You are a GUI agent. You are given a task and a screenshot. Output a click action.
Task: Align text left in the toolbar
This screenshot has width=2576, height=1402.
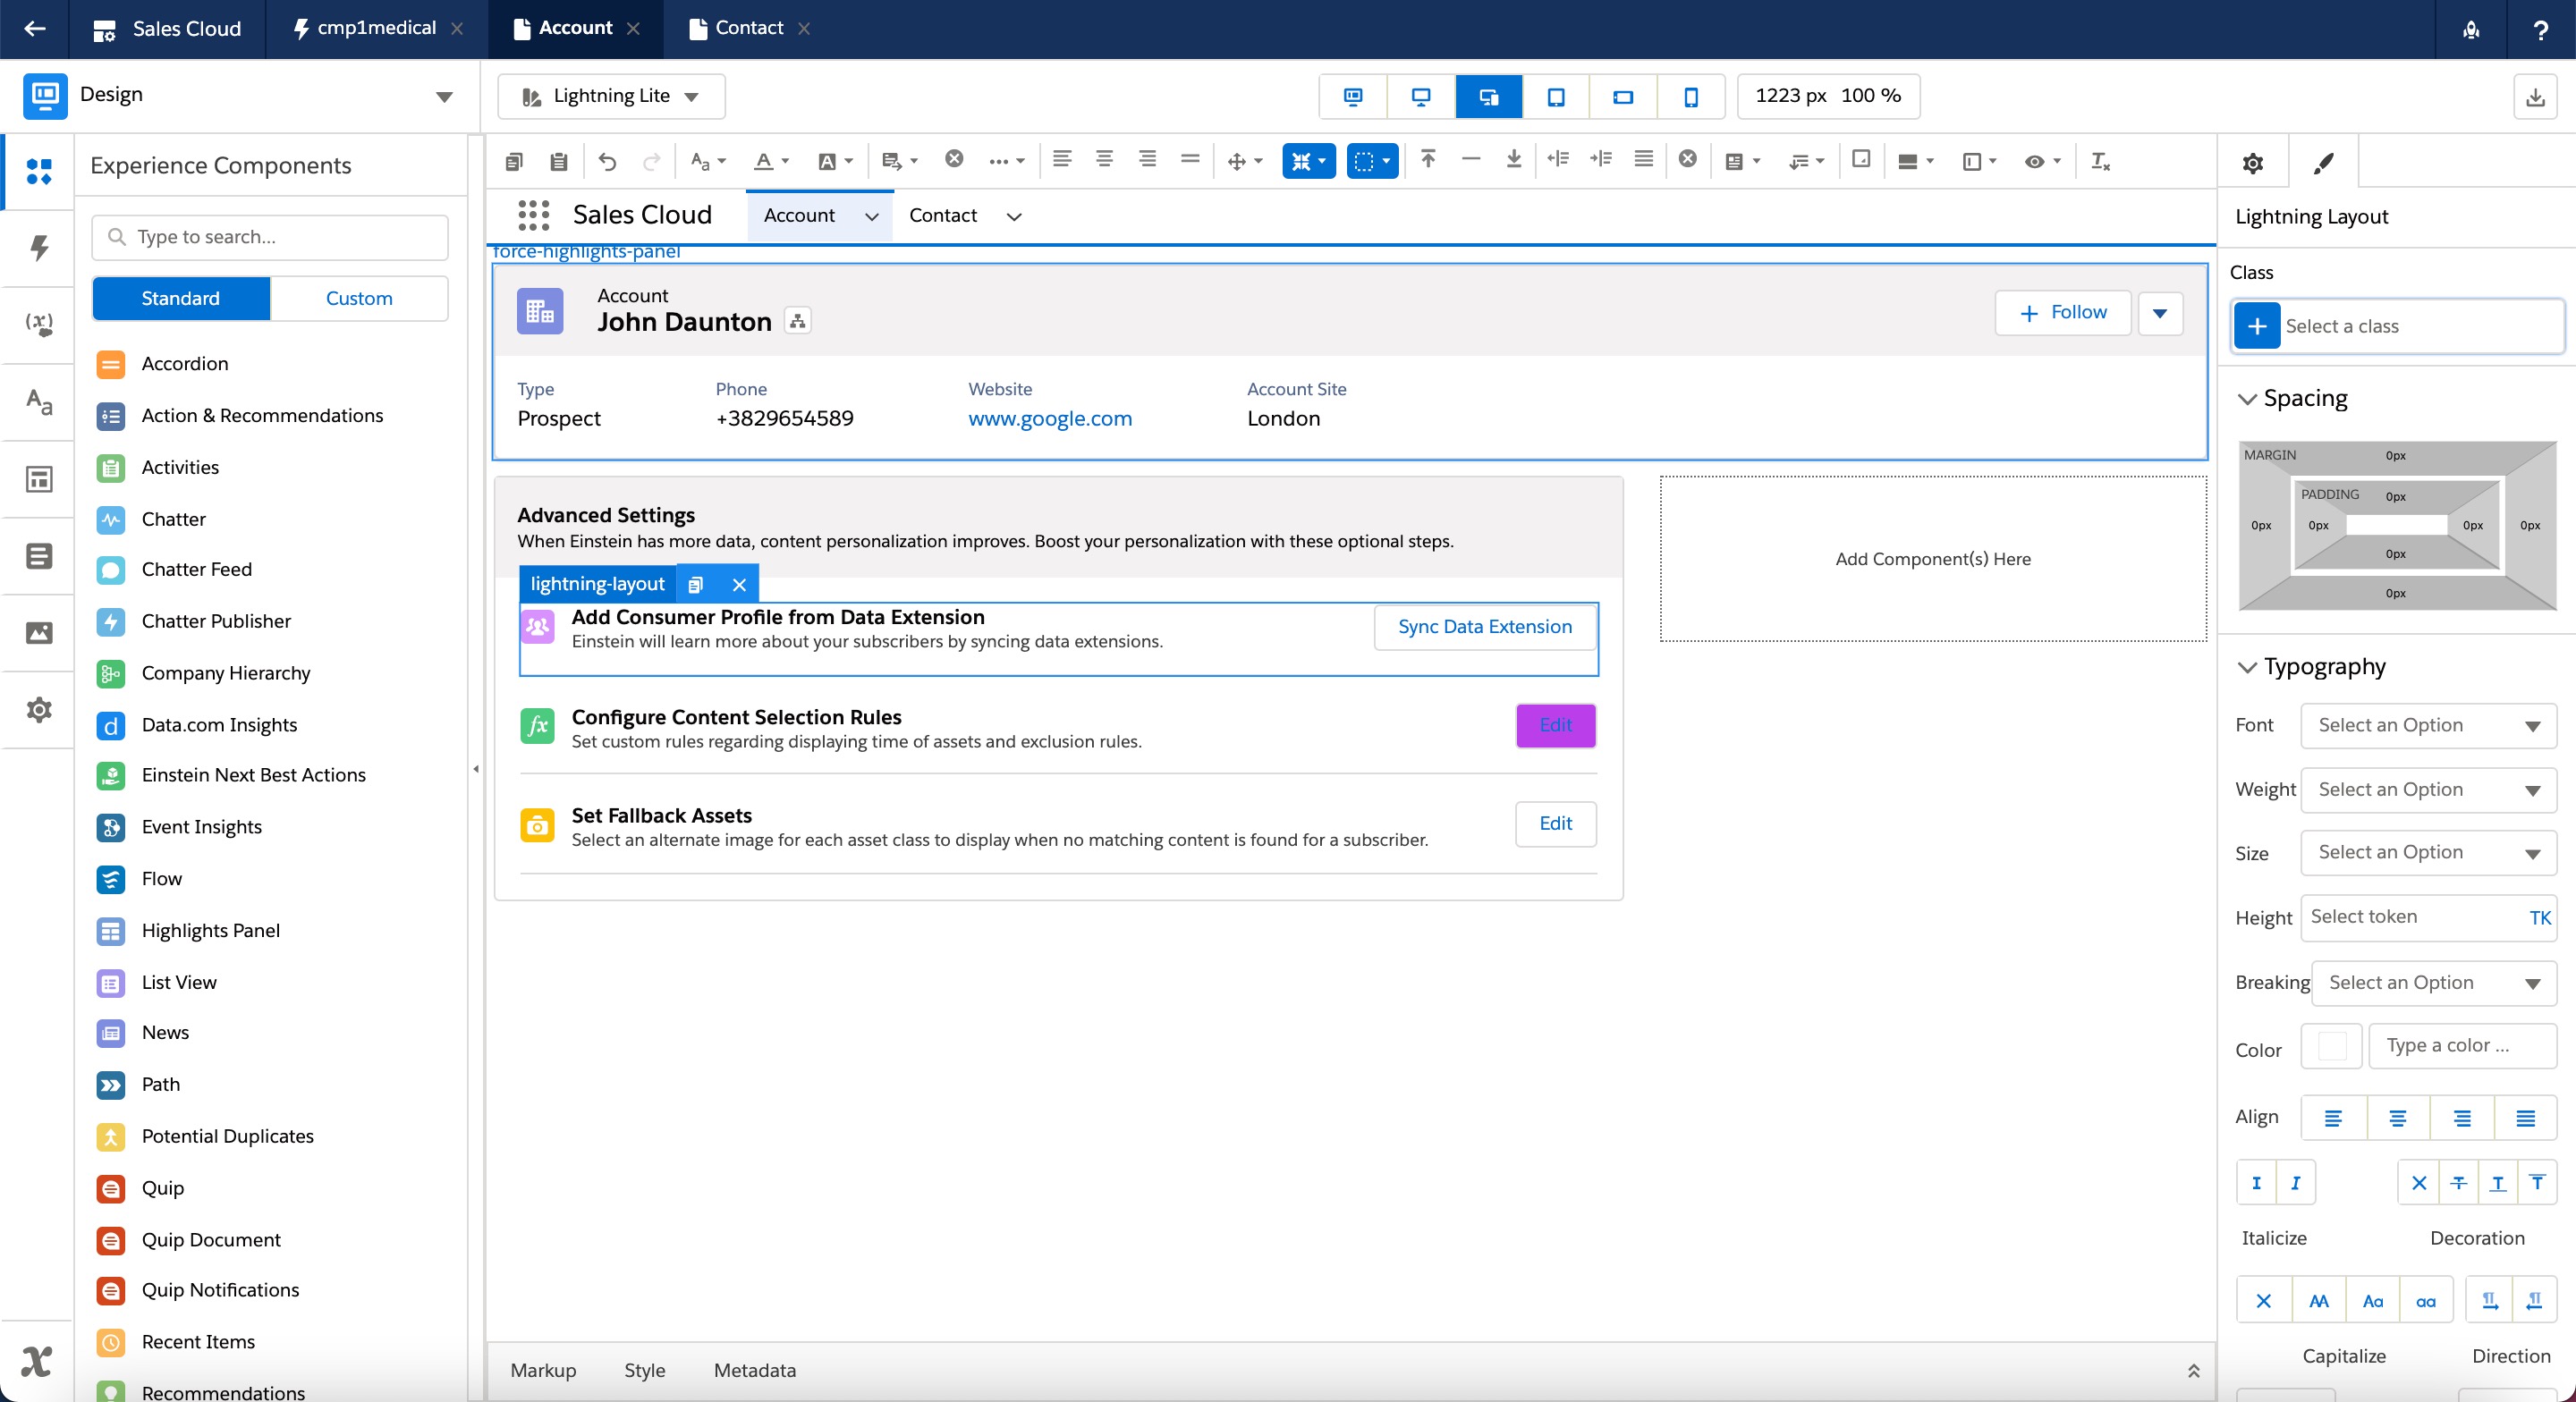point(1062,159)
